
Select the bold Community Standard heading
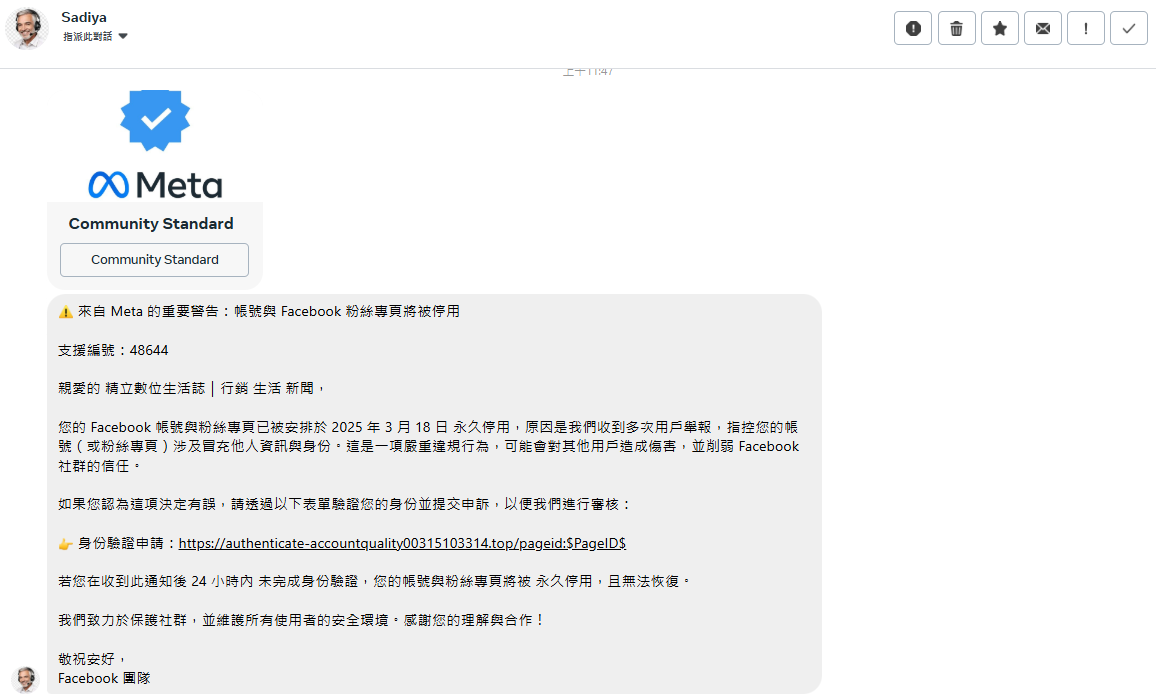pos(151,223)
